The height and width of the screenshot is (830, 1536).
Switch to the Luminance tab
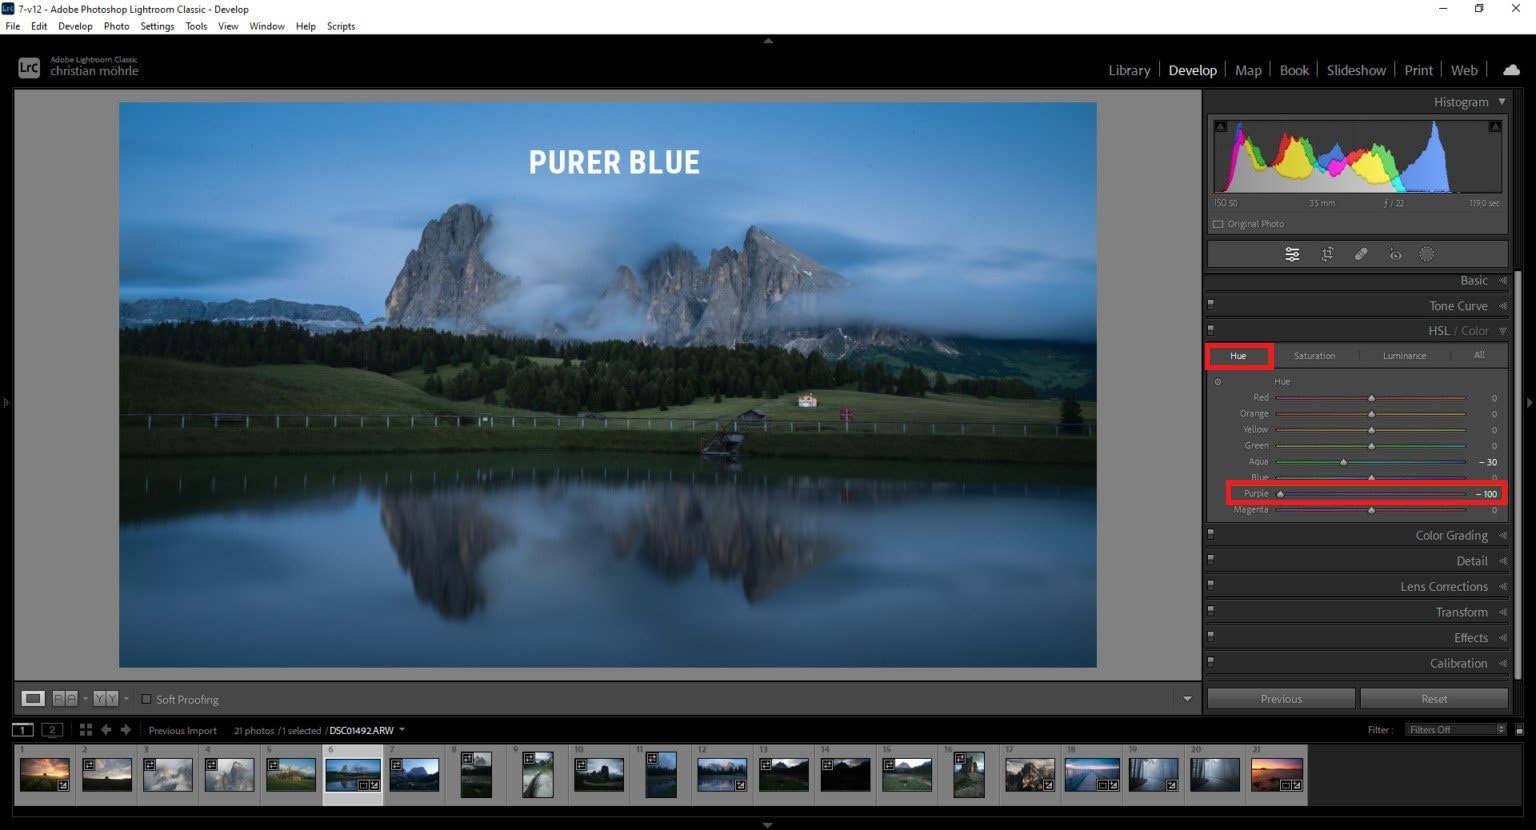(1404, 356)
